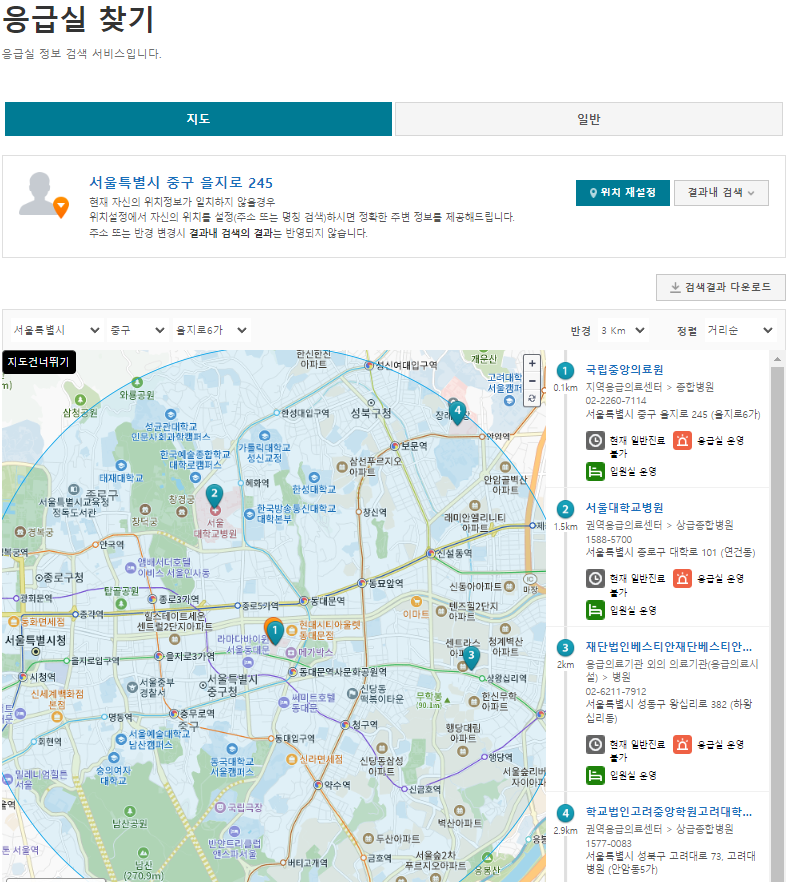This screenshot has width=788, height=882.
Task: Open the 결과내 검색 dropdown
Action: 721,193
